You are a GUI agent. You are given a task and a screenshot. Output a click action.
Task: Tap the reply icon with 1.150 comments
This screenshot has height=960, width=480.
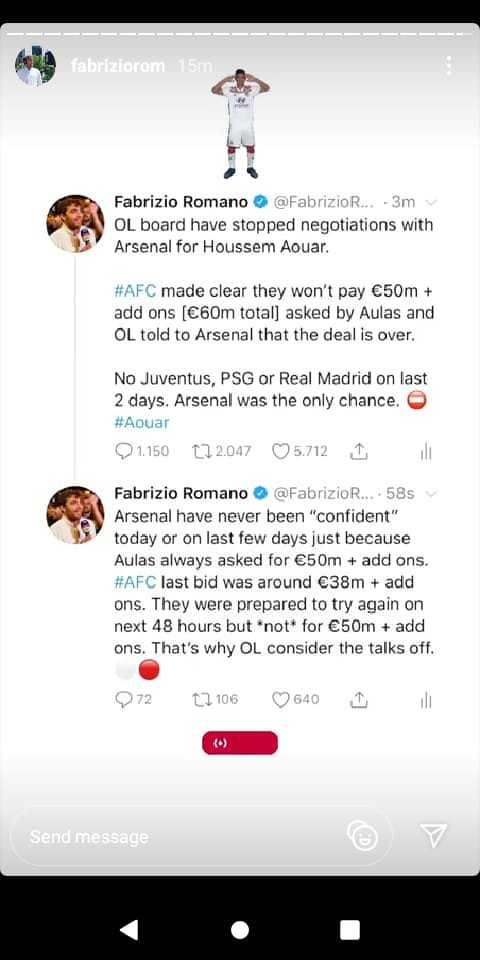(124, 452)
